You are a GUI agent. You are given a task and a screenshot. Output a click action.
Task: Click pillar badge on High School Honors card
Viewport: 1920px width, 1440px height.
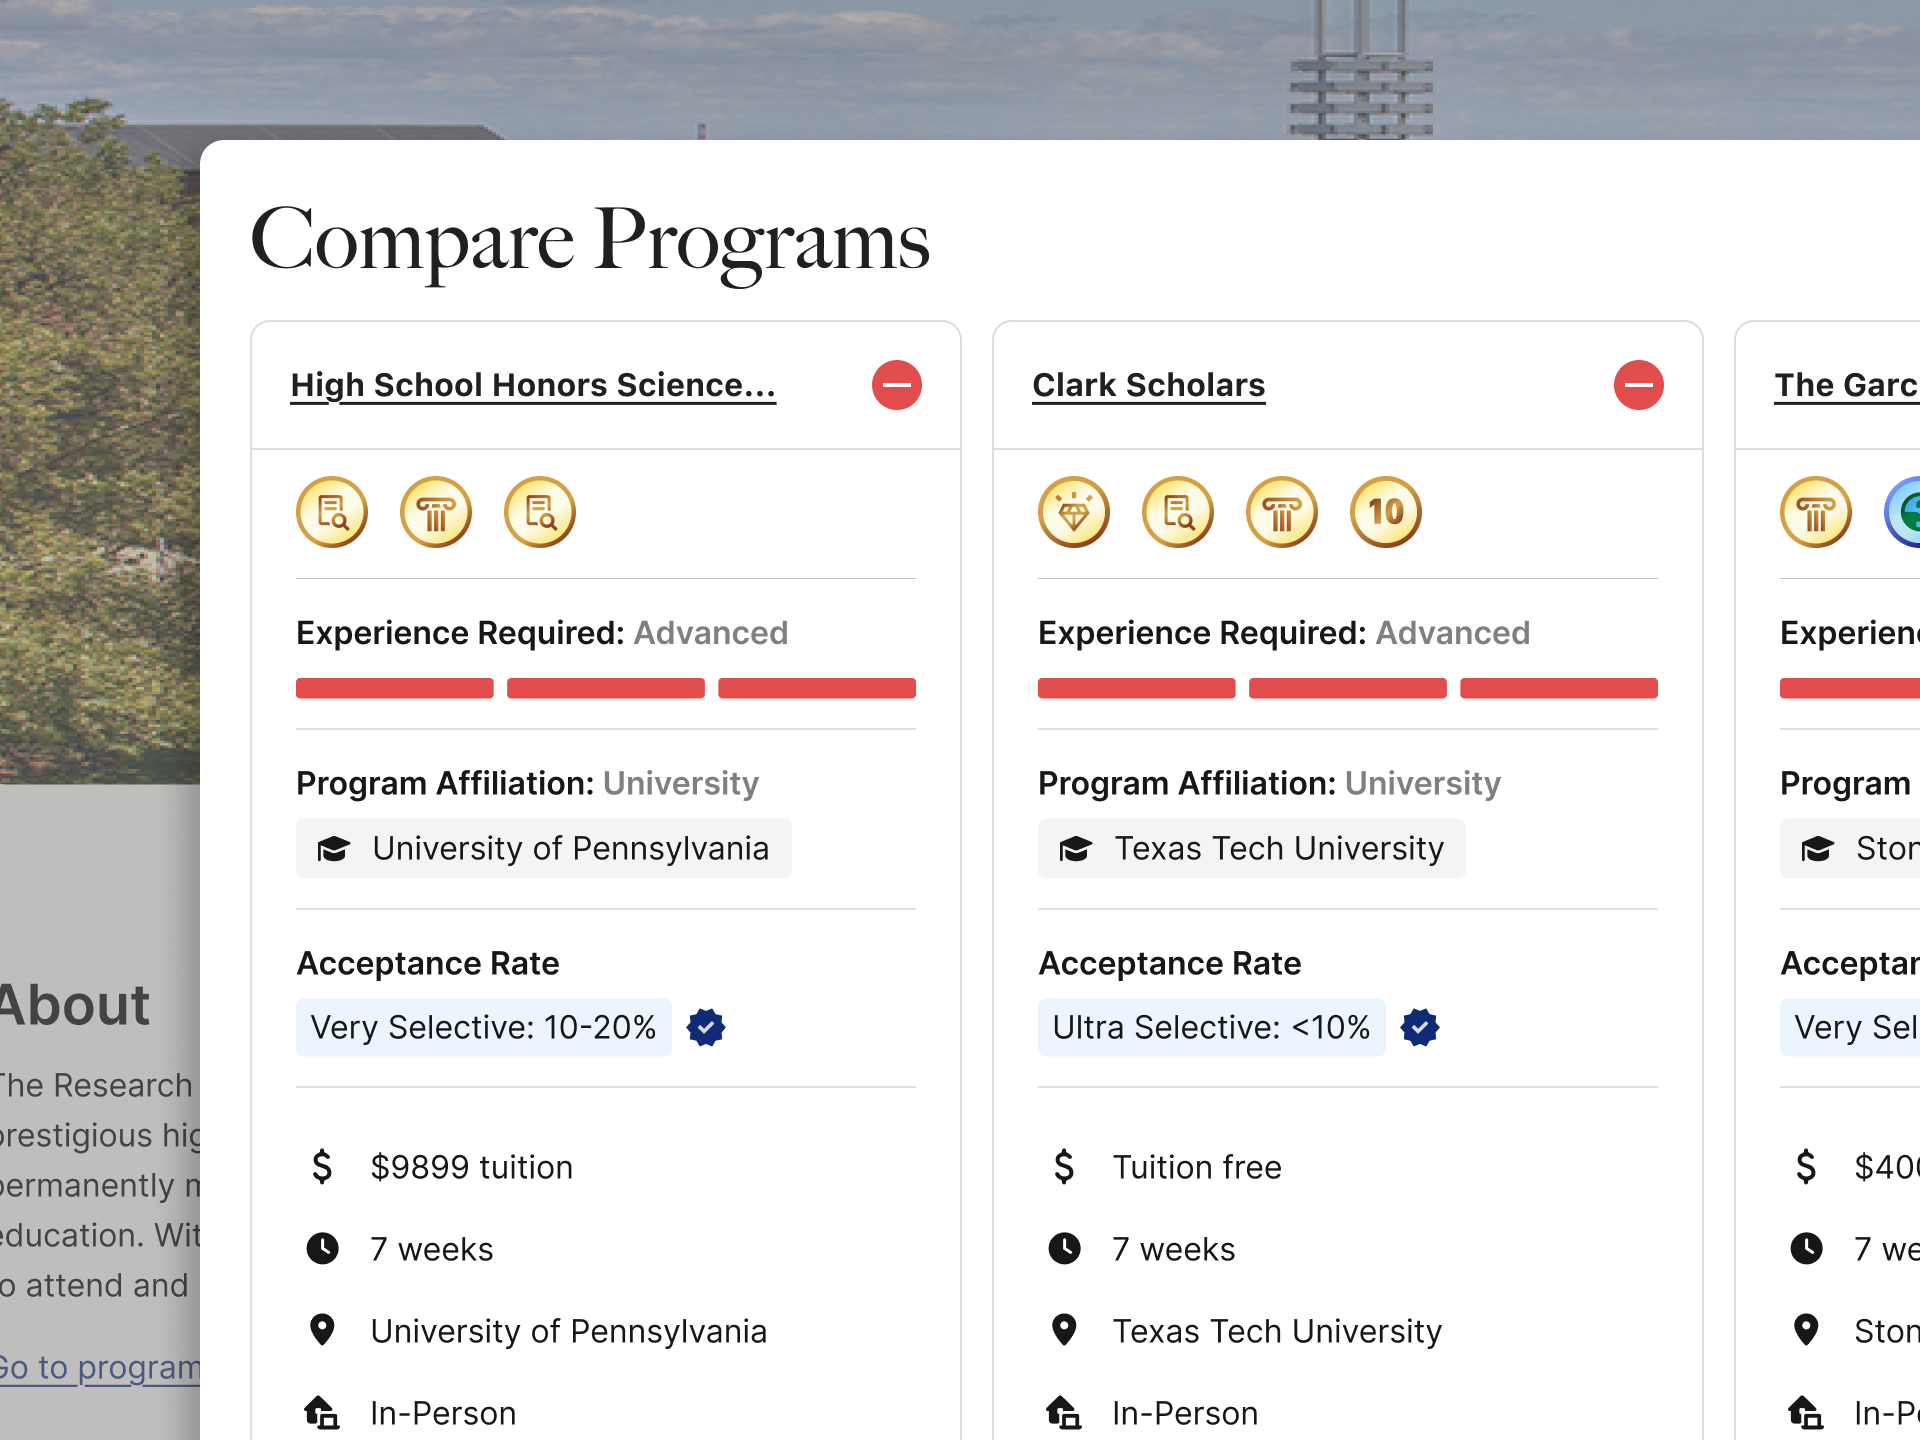(436, 512)
